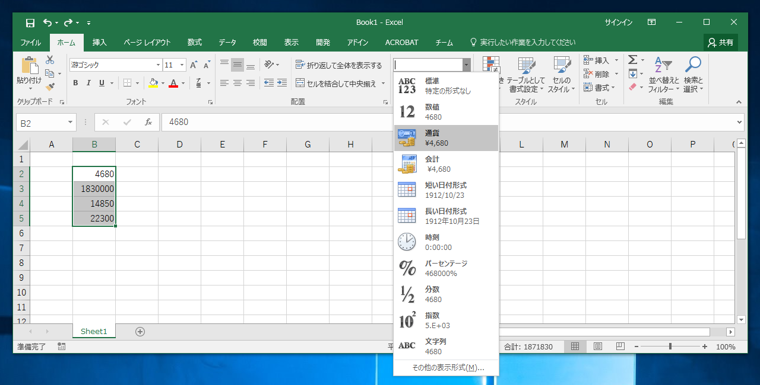Toggle align text right

[x=250, y=83]
